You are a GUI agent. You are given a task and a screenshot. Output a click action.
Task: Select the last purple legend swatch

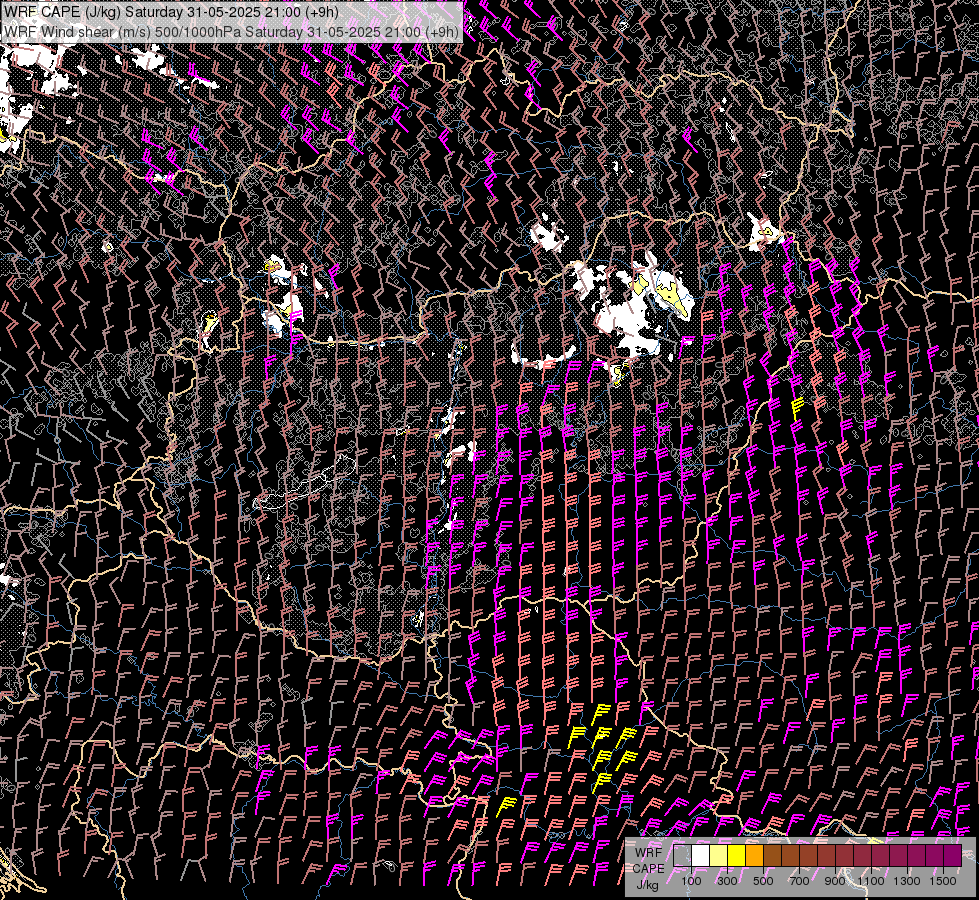point(952,855)
